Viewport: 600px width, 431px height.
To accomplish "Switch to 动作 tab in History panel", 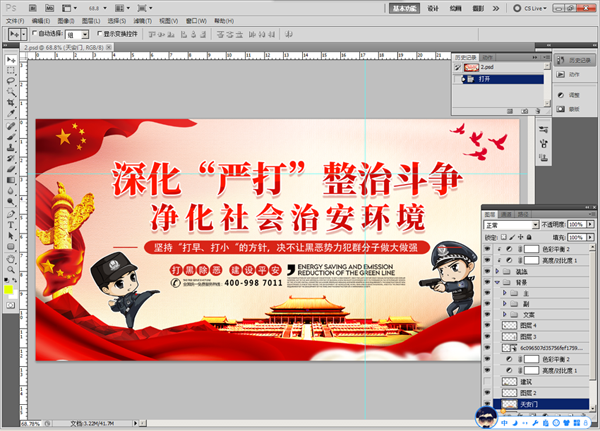I will (487, 57).
